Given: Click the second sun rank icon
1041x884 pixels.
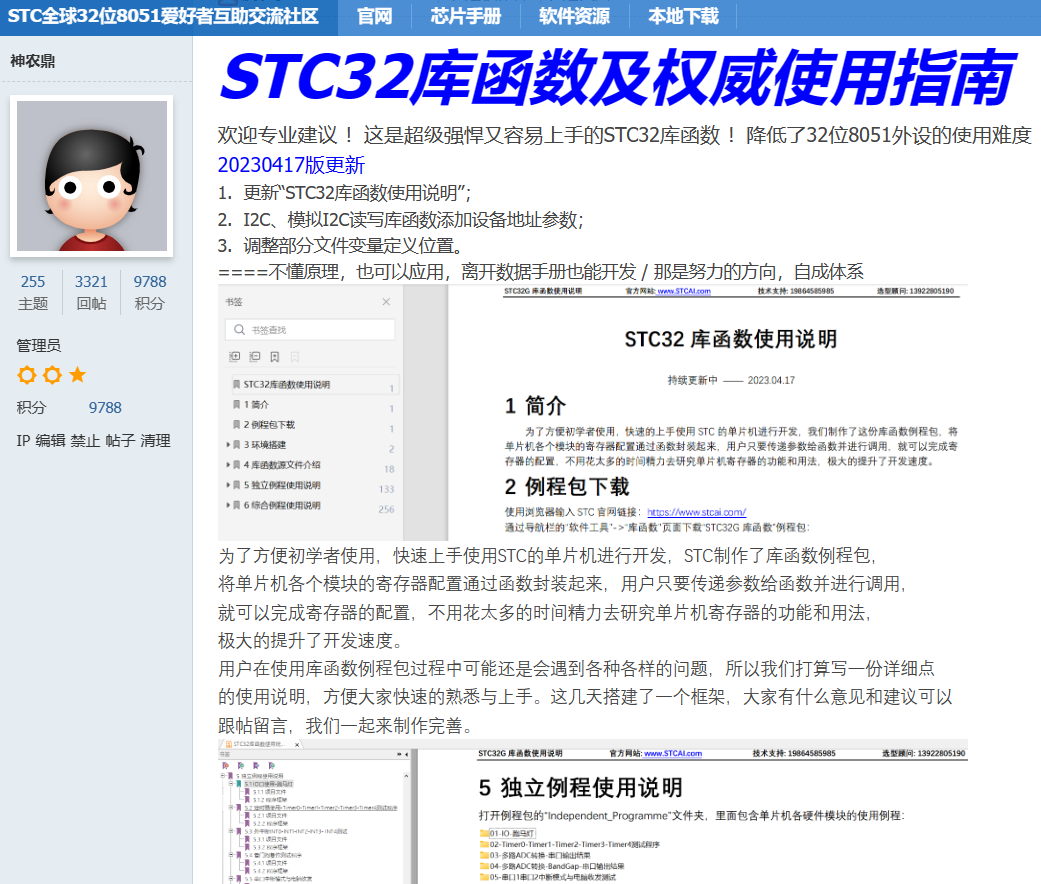Looking at the screenshot, I should (x=52, y=375).
